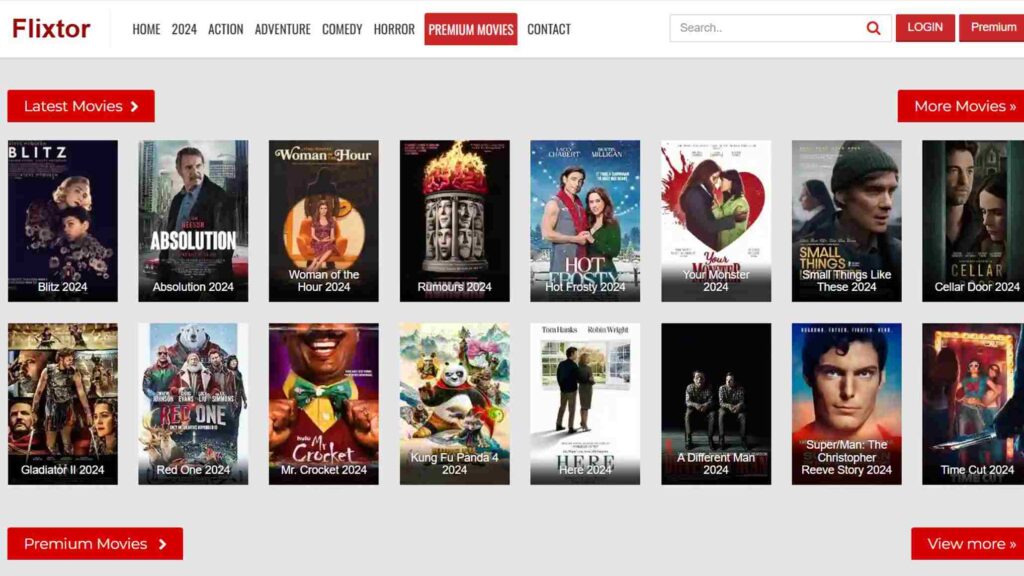This screenshot has width=1024, height=576.
Task: Click the search magnifier icon
Action: coord(872,27)
